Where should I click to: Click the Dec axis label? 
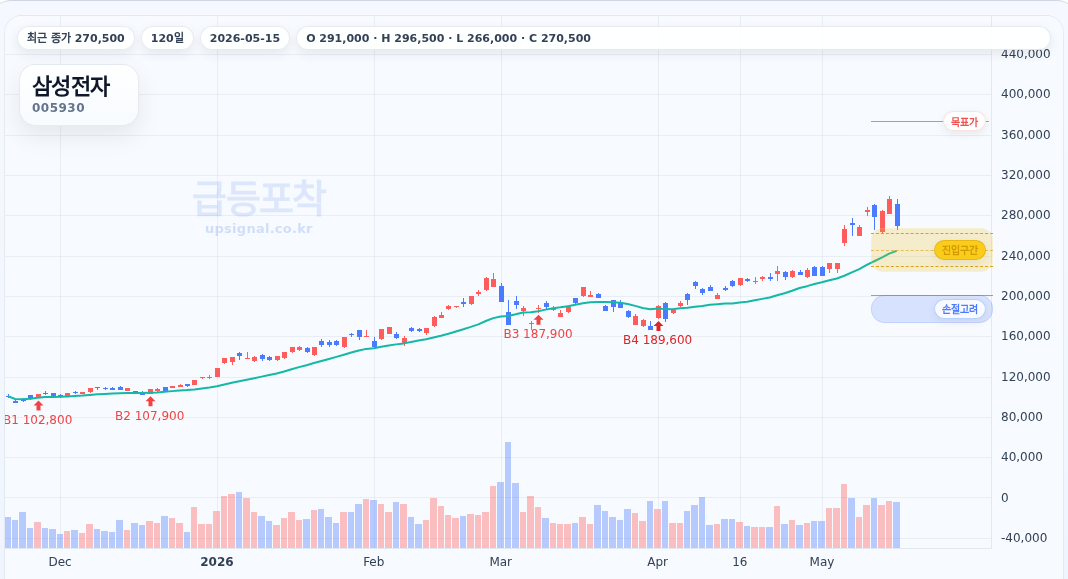point(60,562)
